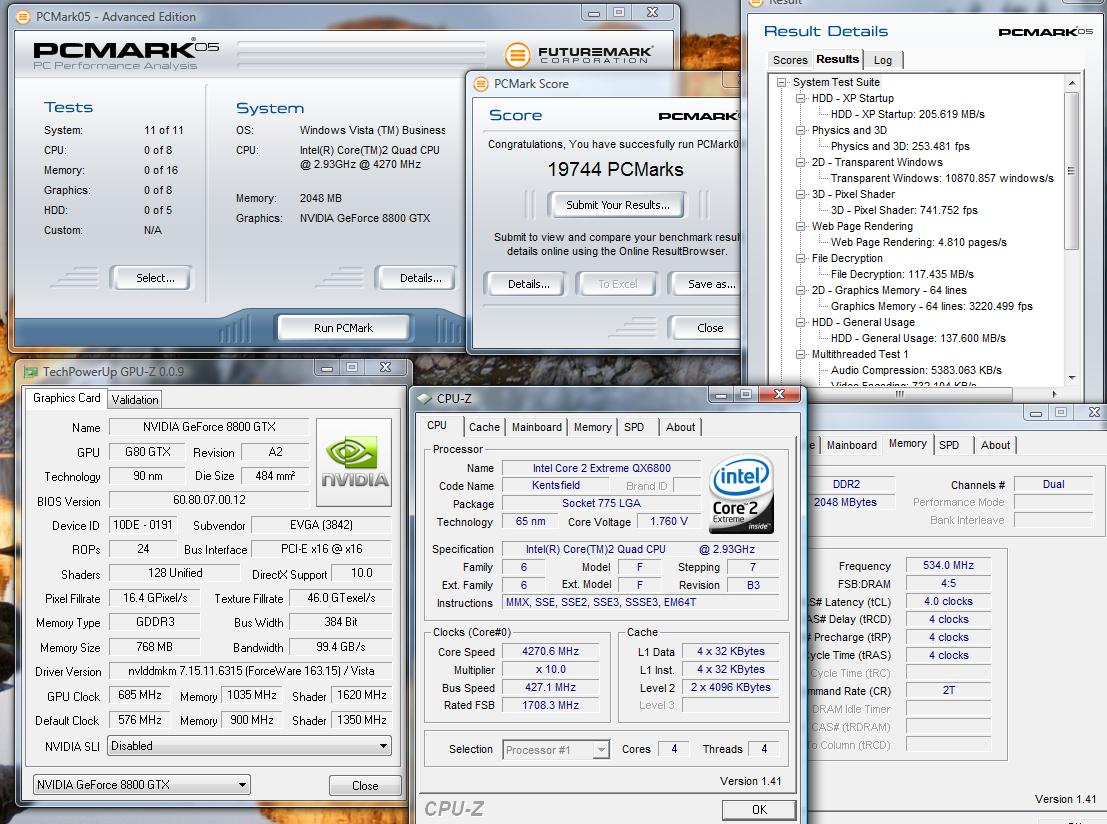Switch to the Log tab in Result Details
The height and width of the screenshot is (824, 1107).
882,60
